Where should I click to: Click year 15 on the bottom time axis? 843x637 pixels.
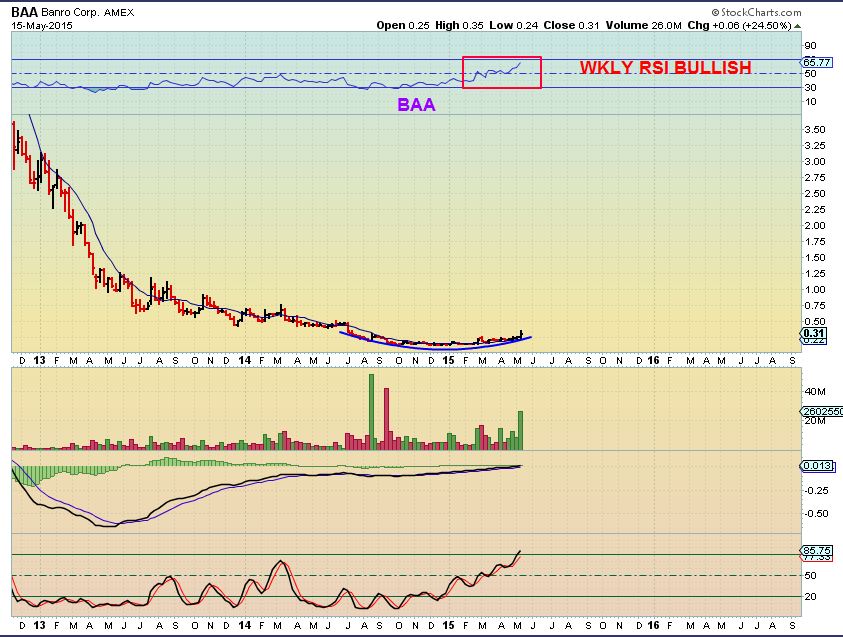pyautogui.click(x=448, y=625)
